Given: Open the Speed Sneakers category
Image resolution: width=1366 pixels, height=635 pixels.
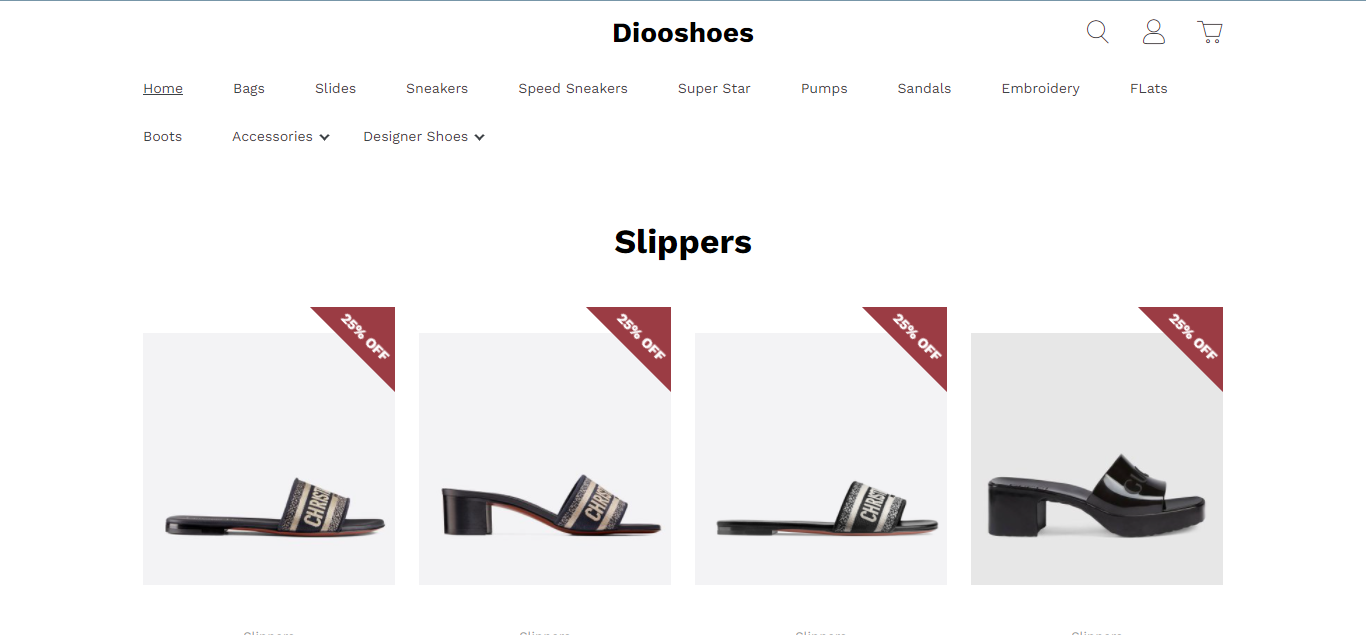Looking at the screenshot, I should pos(573,88).
